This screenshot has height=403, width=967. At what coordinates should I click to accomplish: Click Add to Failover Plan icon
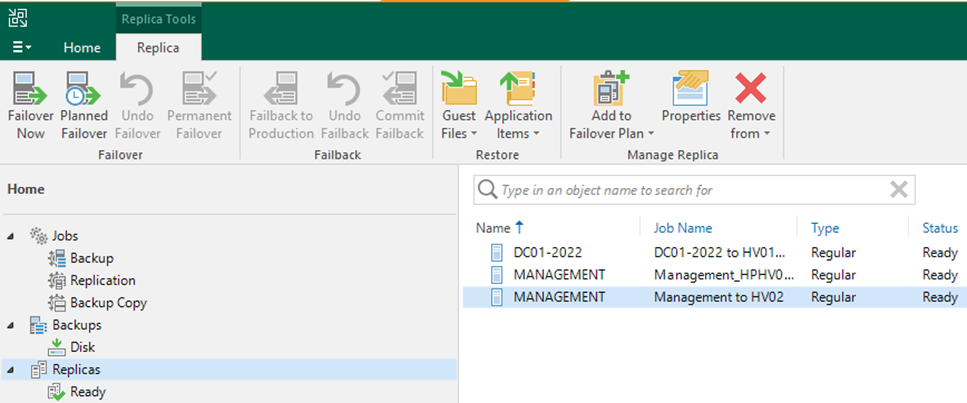point(611,88)
